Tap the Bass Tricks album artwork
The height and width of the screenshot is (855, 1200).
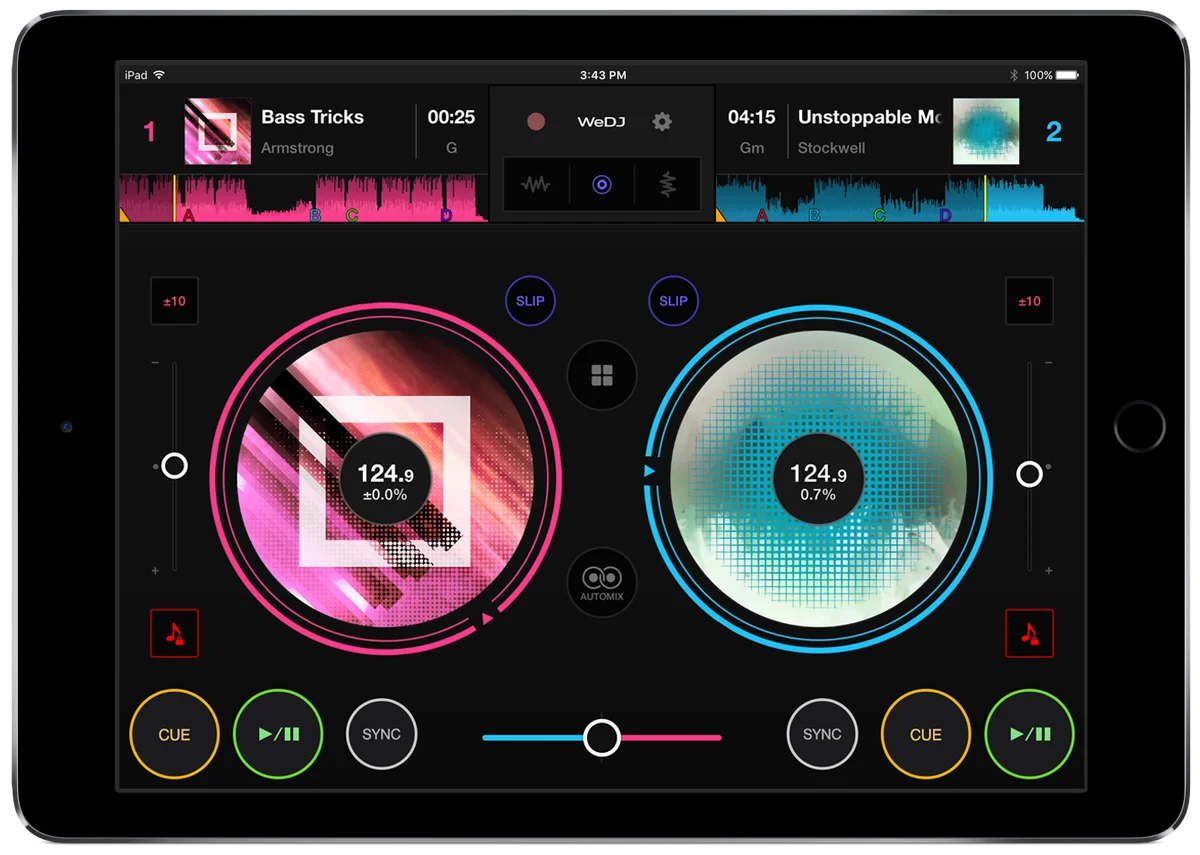pyautogui.click(x=217, y=131)
